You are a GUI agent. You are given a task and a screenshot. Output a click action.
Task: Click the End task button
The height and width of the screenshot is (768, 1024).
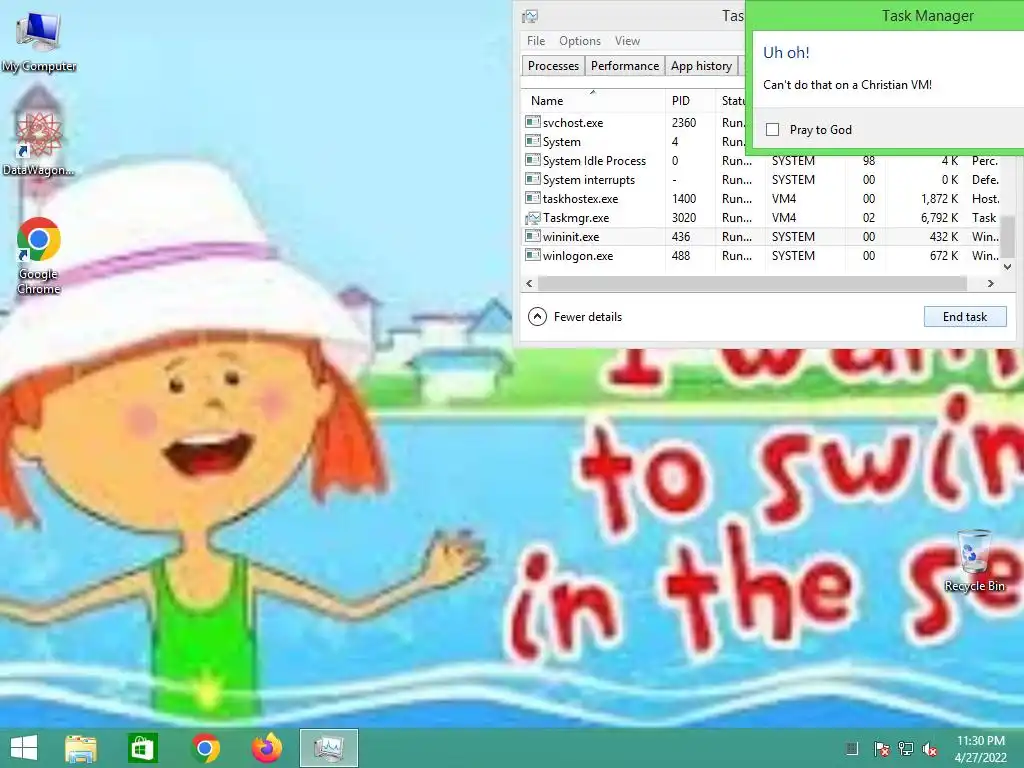coord(965,317)
